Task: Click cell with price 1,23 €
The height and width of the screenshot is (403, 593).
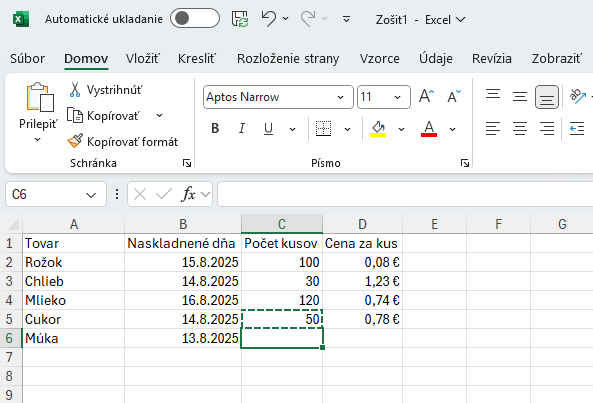Action: [363, 281]
